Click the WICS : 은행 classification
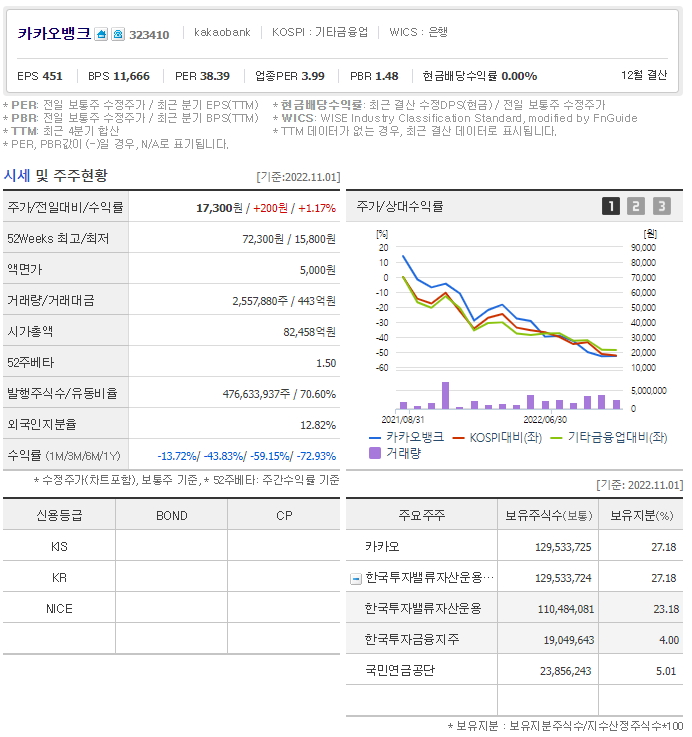 pyautogui.click(x=418, y=32)
